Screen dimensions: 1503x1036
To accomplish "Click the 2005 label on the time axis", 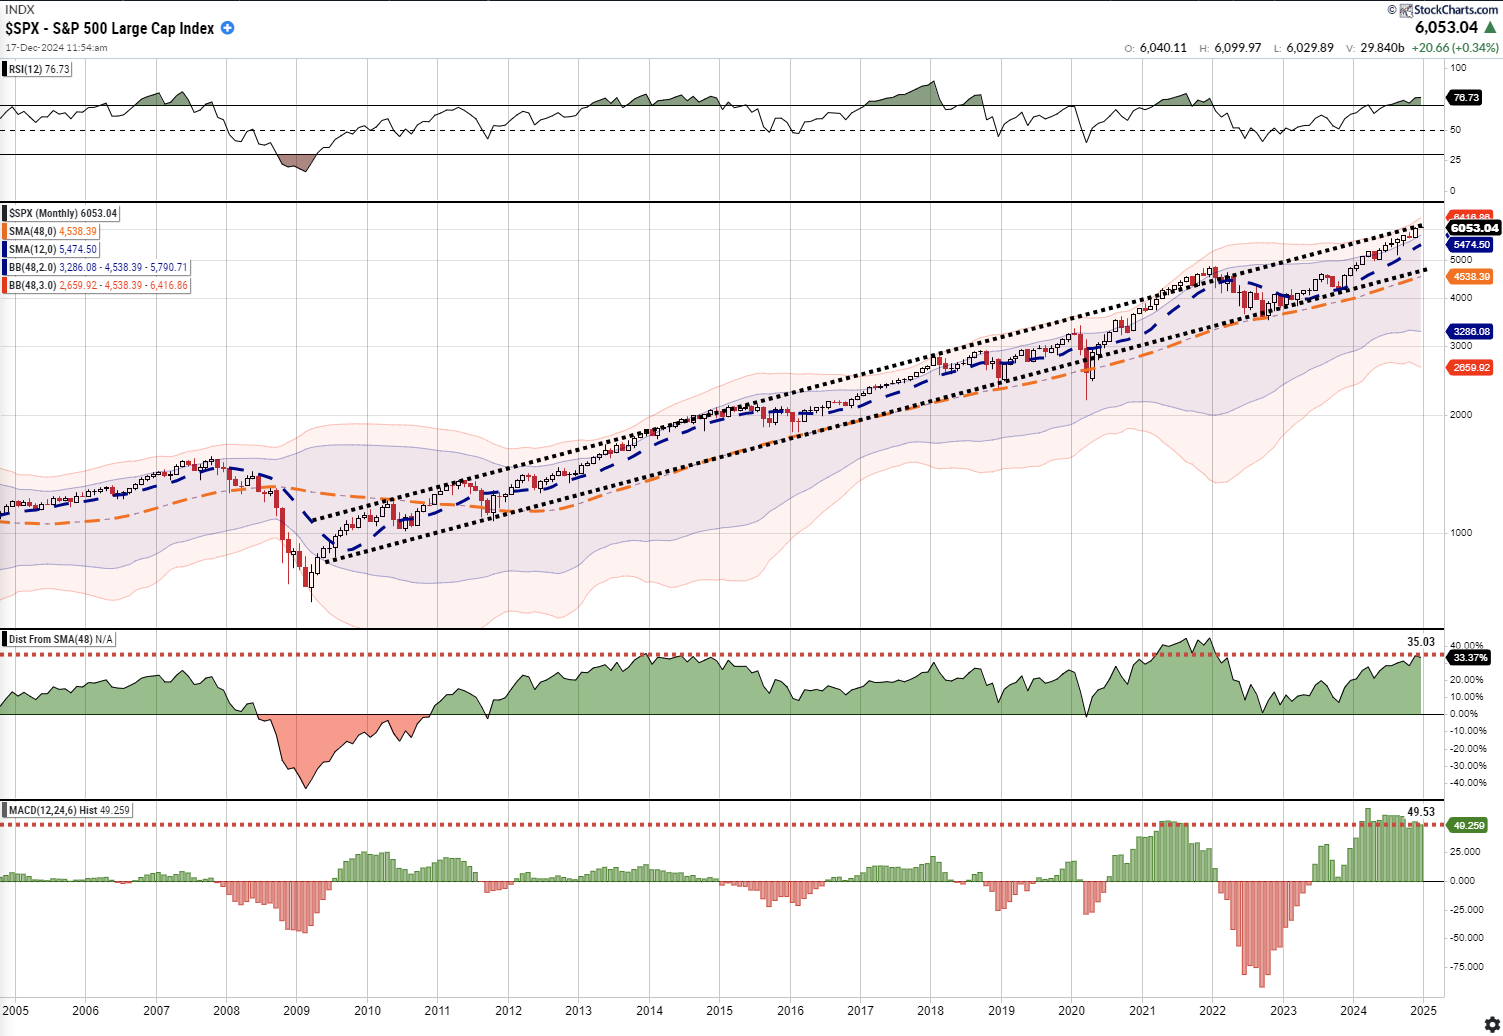I will 15,1010.
